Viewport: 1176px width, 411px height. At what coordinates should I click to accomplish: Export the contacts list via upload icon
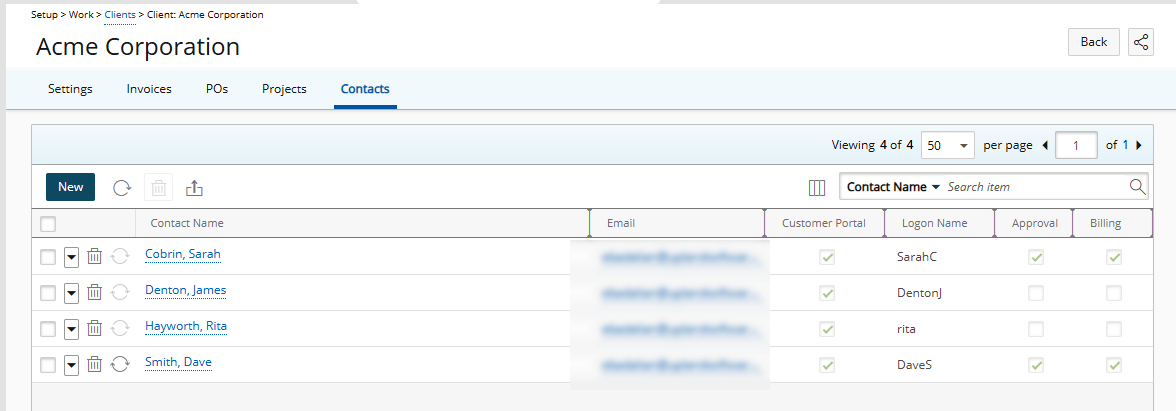coord(194,188)
